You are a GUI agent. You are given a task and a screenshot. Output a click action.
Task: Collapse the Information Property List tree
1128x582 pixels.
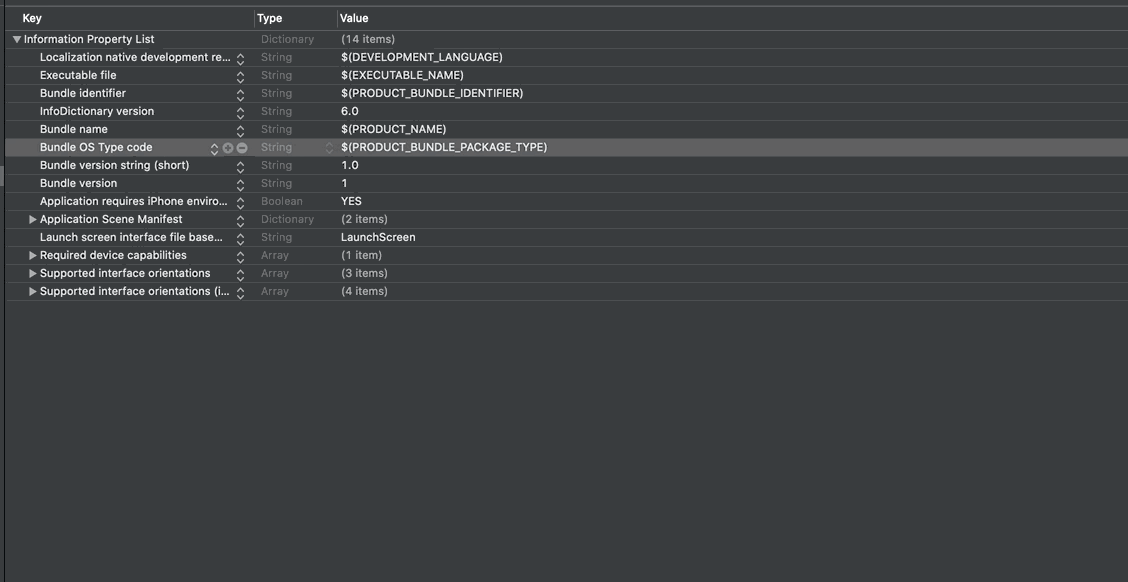click(x=15, y=38)
